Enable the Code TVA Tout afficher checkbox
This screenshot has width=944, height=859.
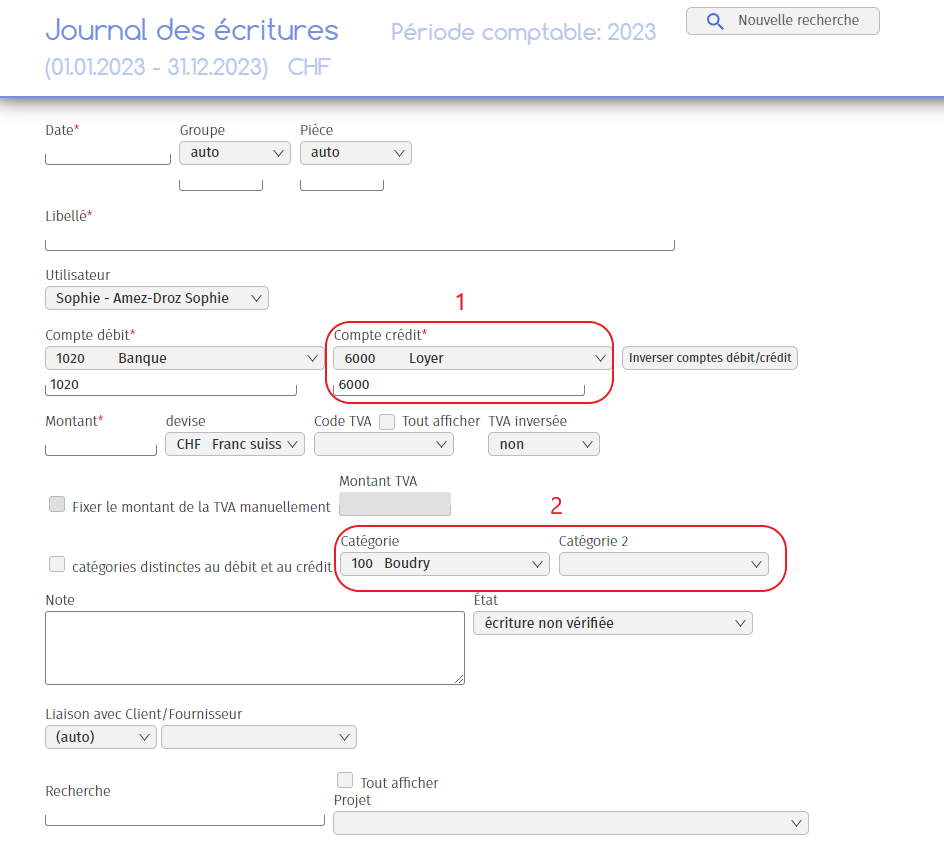pos(387,422)
